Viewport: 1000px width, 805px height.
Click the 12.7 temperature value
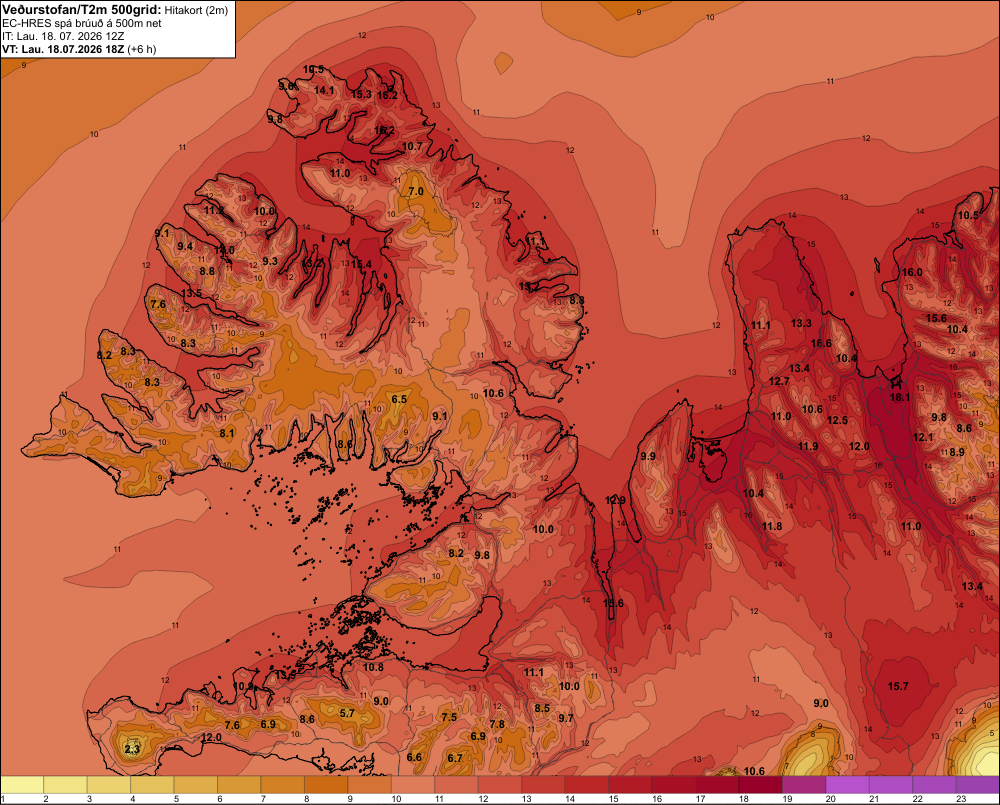(779, 381)
